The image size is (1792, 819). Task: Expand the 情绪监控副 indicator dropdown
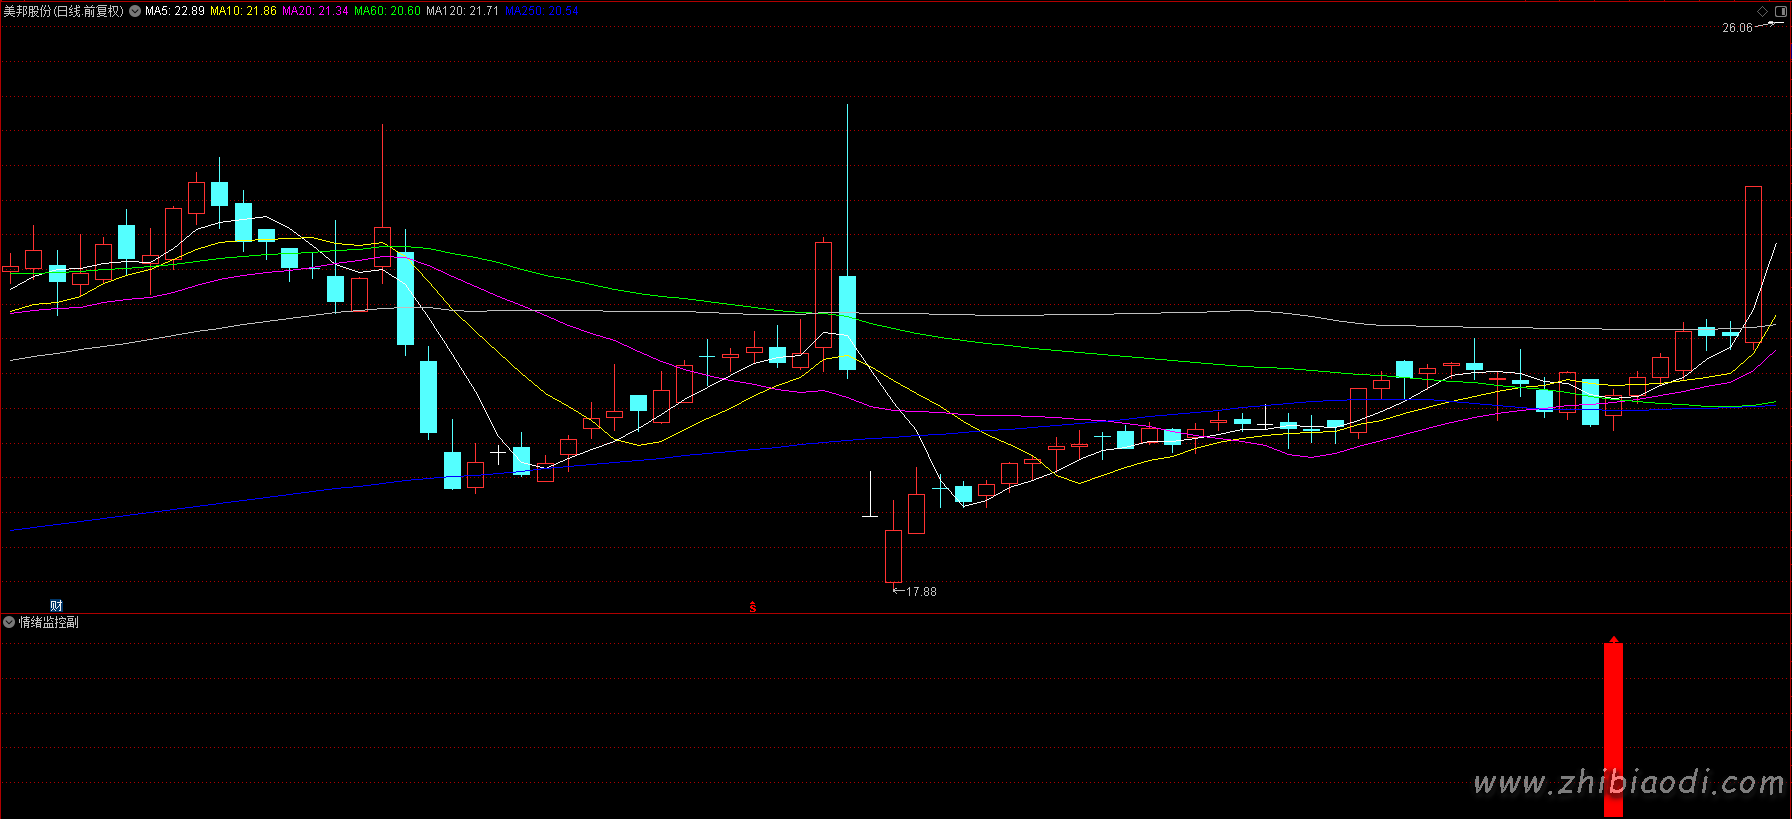(x=9, y=622)
